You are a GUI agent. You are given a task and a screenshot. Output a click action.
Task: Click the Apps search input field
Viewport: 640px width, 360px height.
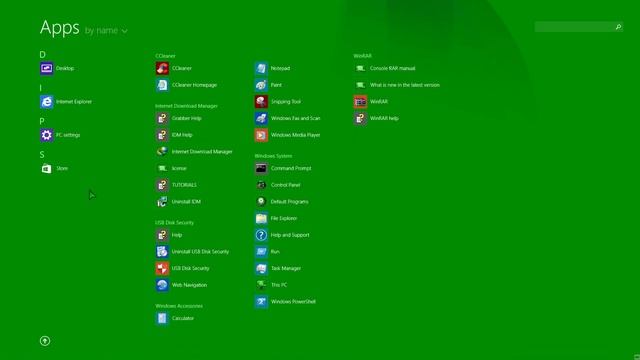pyautogui.click(x=574, y=27)
